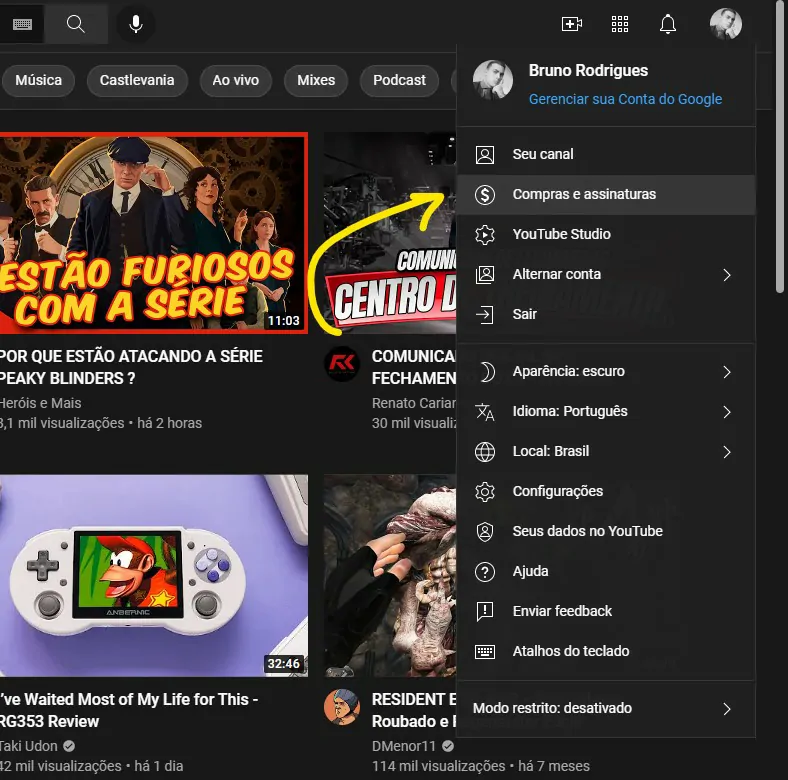Expand Alternar conta submenu chevron
The width and height of the screenshot is (788, 780).
pos(727,275)
